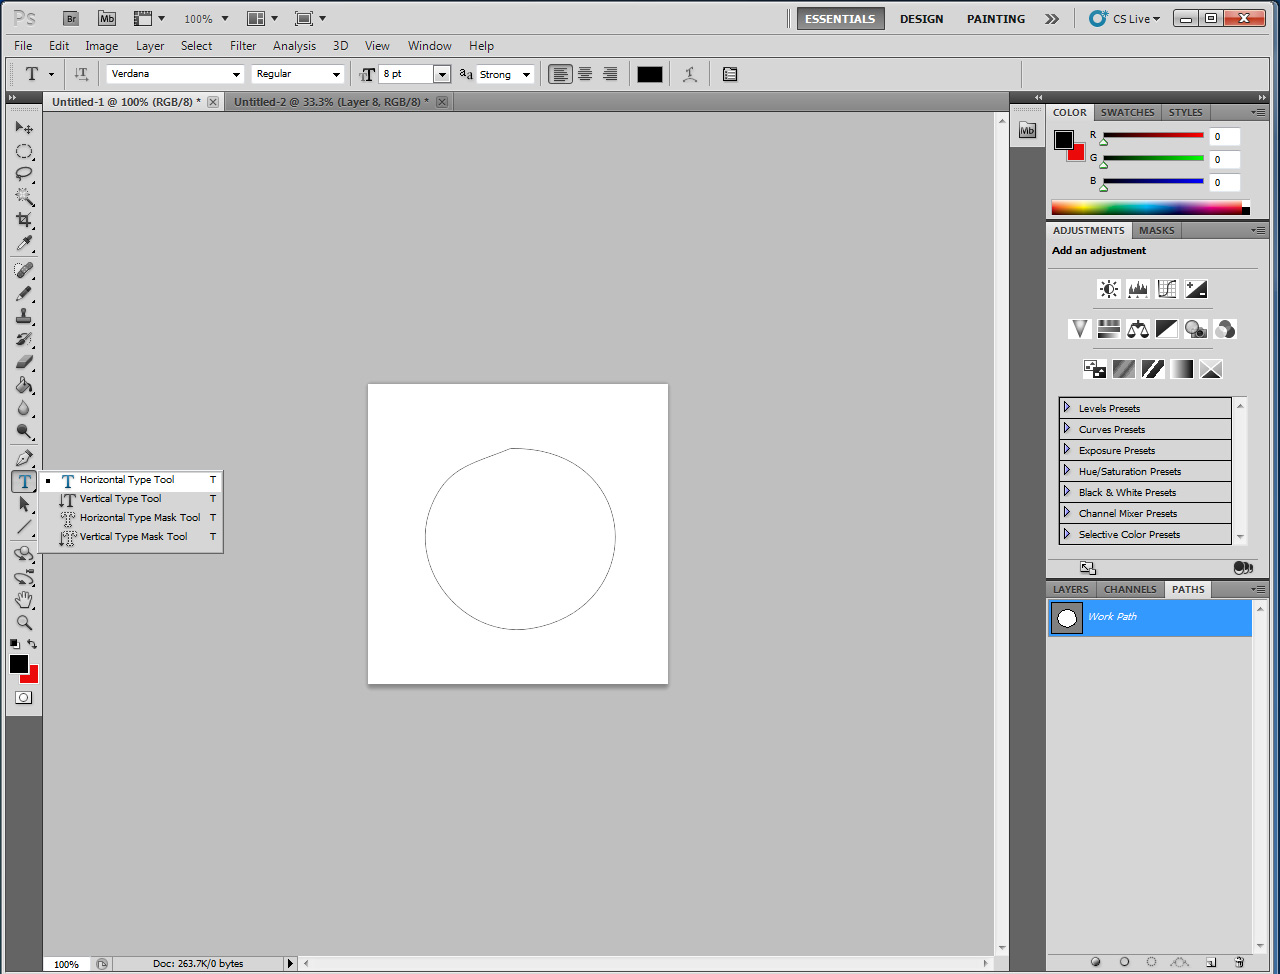Select the Hand tool

point(24,600)
